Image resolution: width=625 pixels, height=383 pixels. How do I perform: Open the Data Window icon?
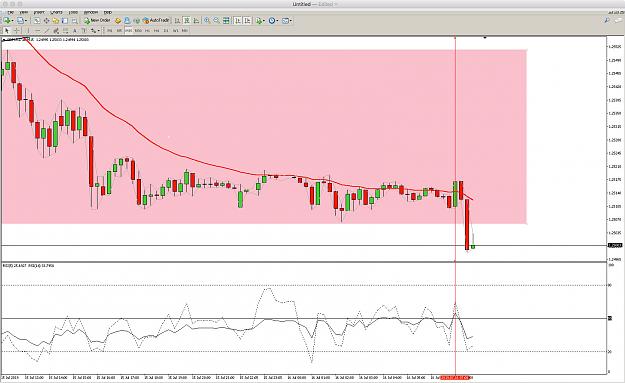(46, 20)
